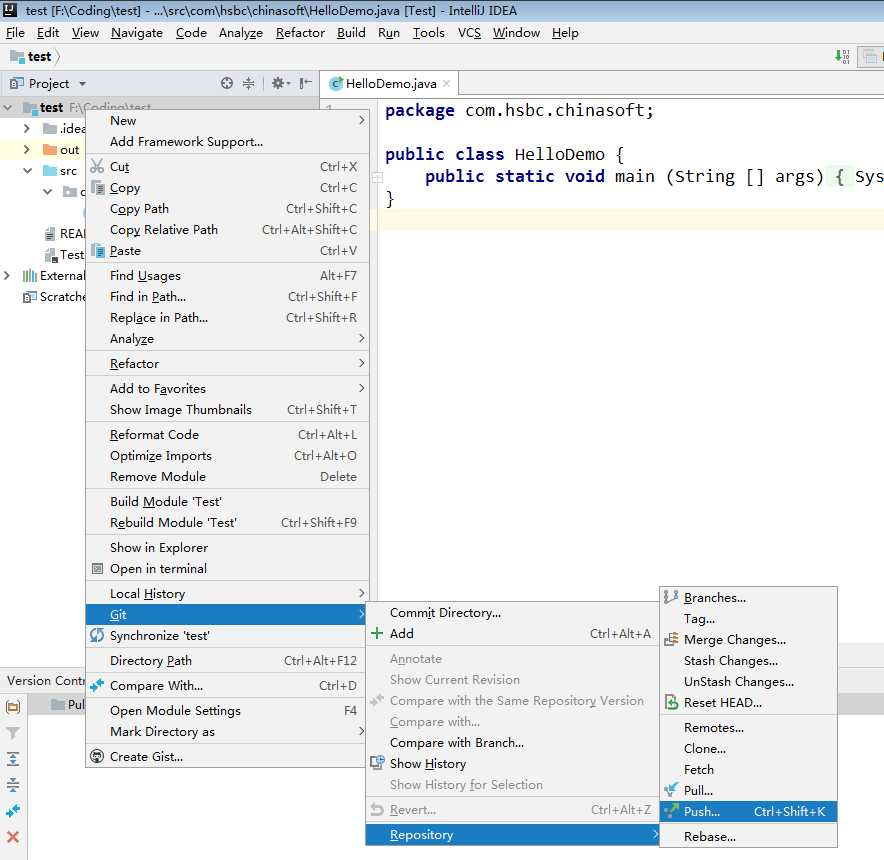This screenshot has height=860, width=884.
Task: Choose Compare with Branch option
Action: point(512,742)
